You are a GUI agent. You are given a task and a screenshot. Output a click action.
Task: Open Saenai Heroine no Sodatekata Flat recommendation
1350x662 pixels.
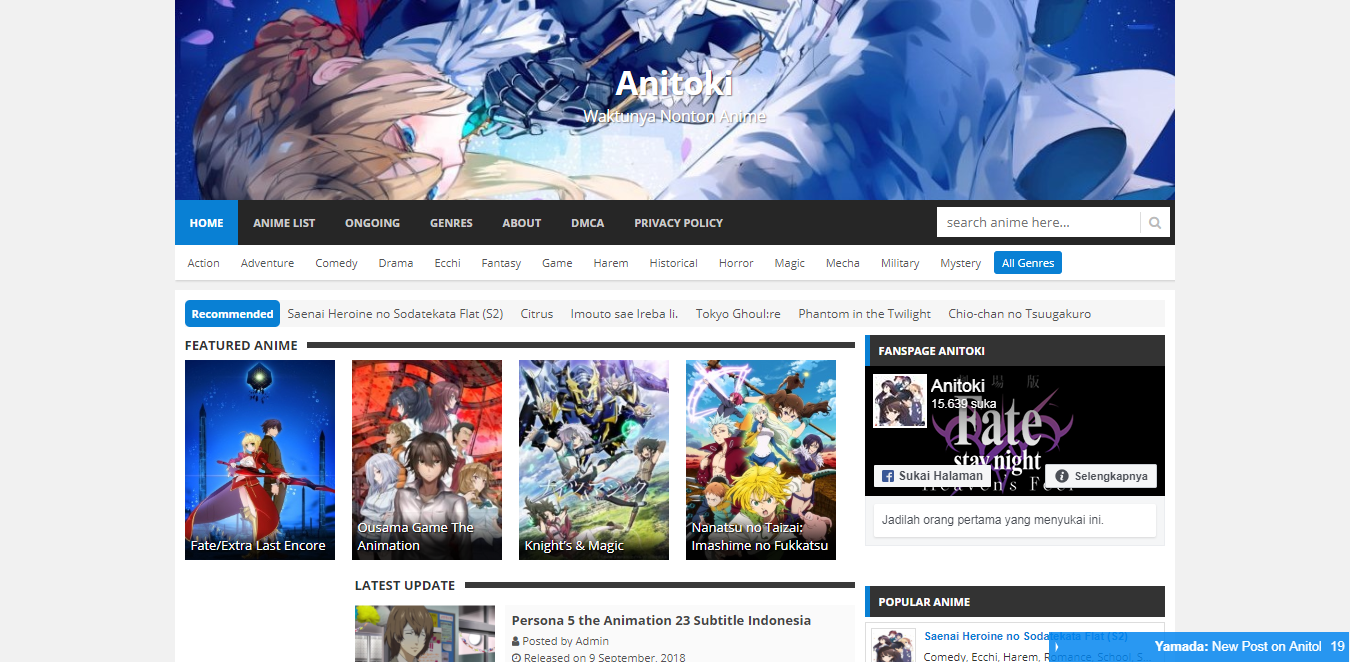coord(395,314)
